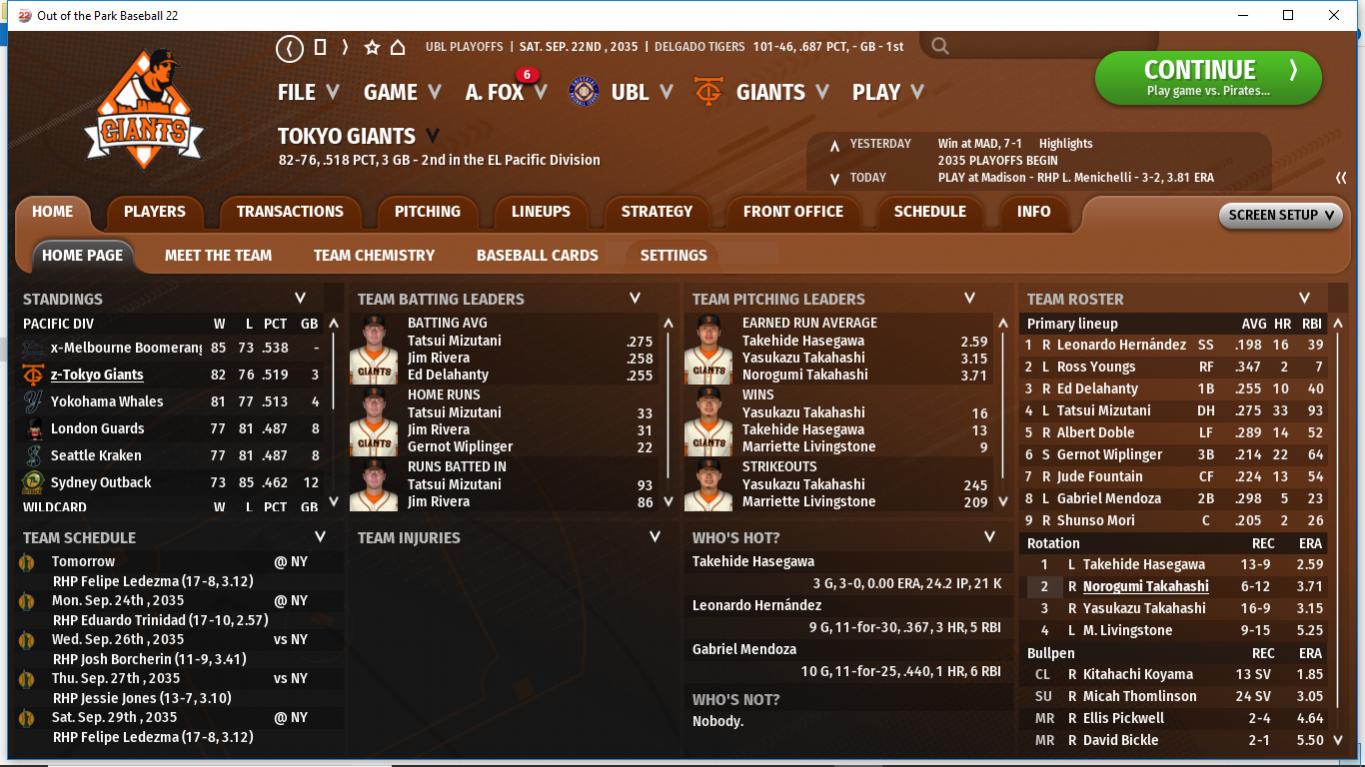
Task: Click the Giants TG logo beside GIANTS menu
Action: coord(708,92)
